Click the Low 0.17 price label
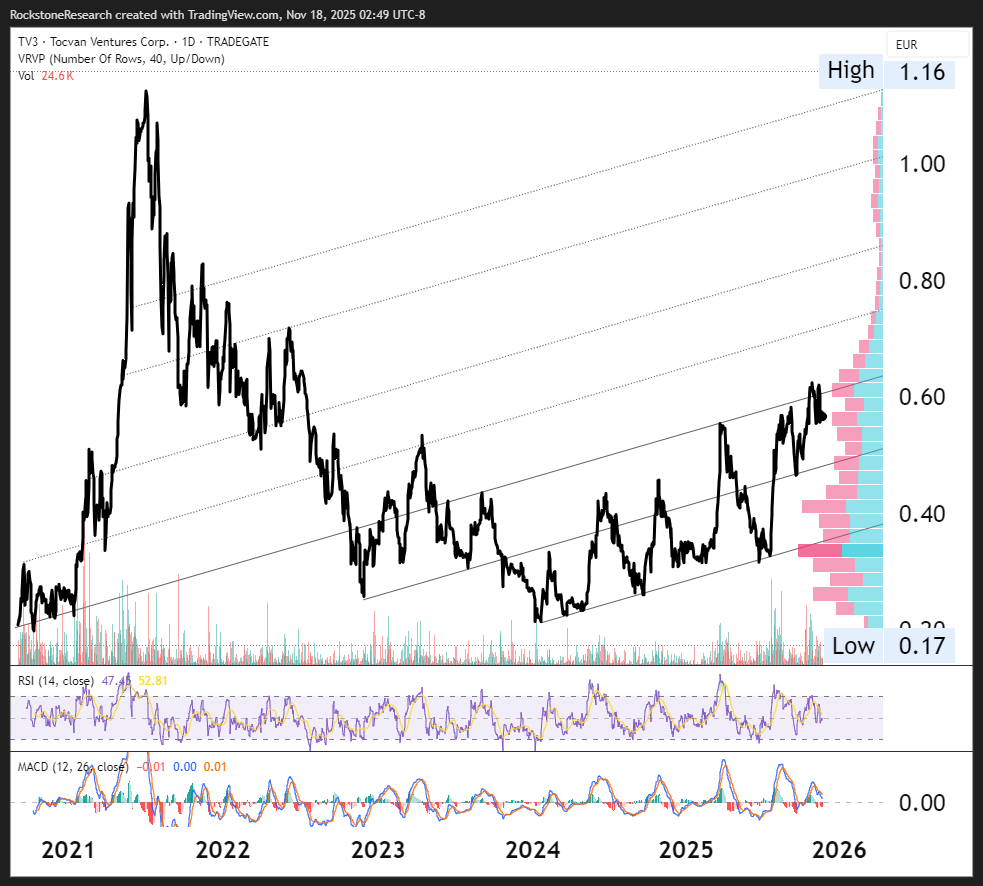 click(888, 646)
